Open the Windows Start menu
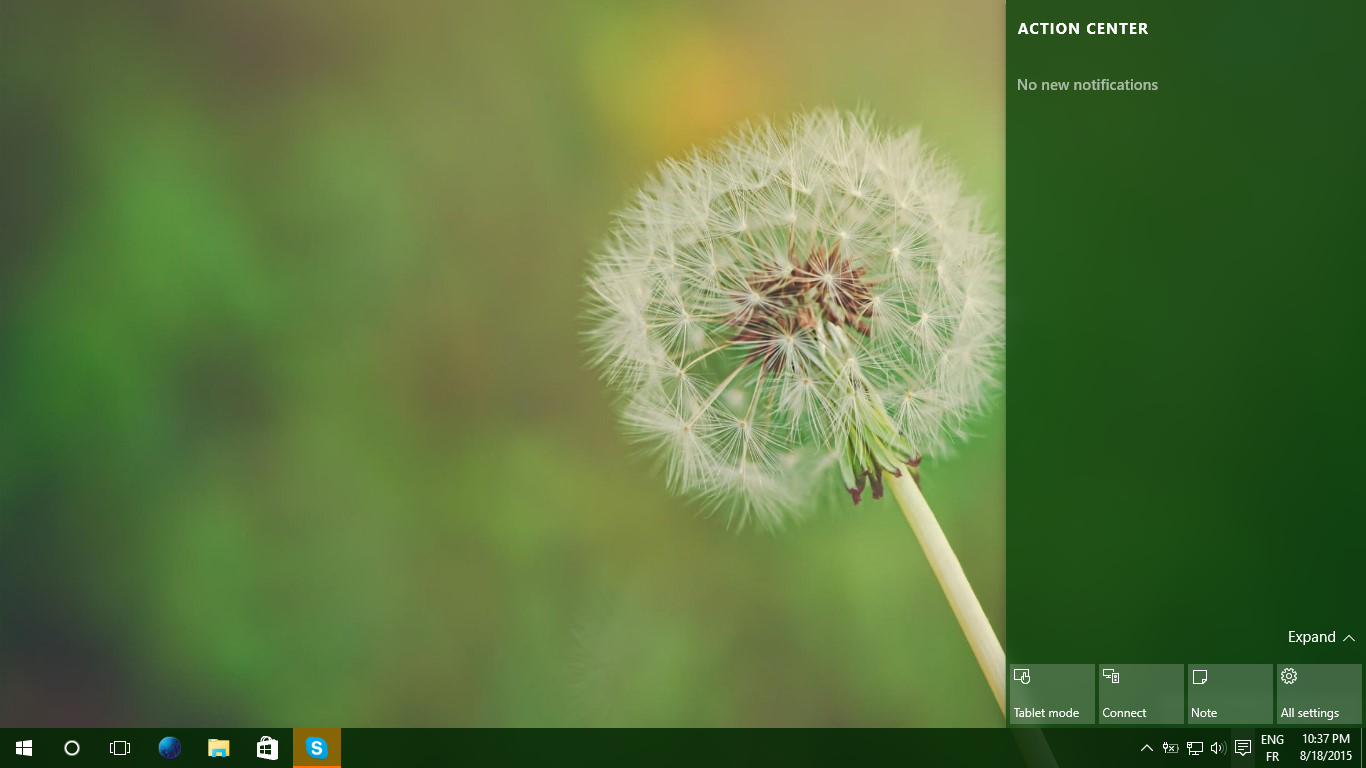1366x768 pixels. [x=24, y=748]
